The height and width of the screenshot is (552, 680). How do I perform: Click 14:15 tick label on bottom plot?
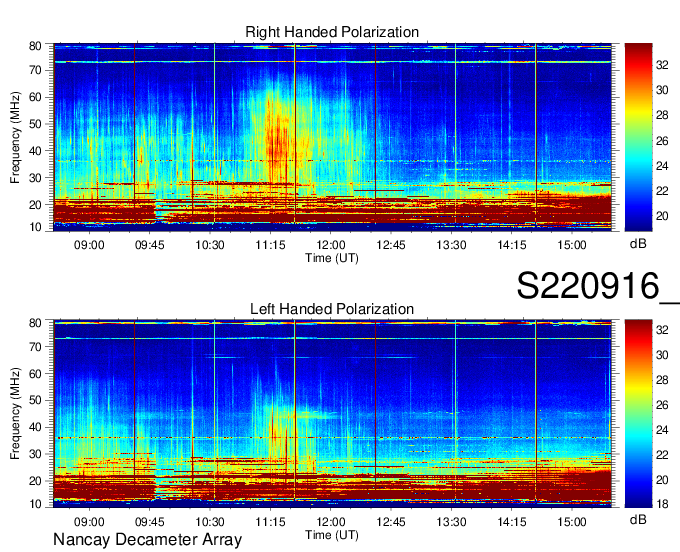point(511,522)
